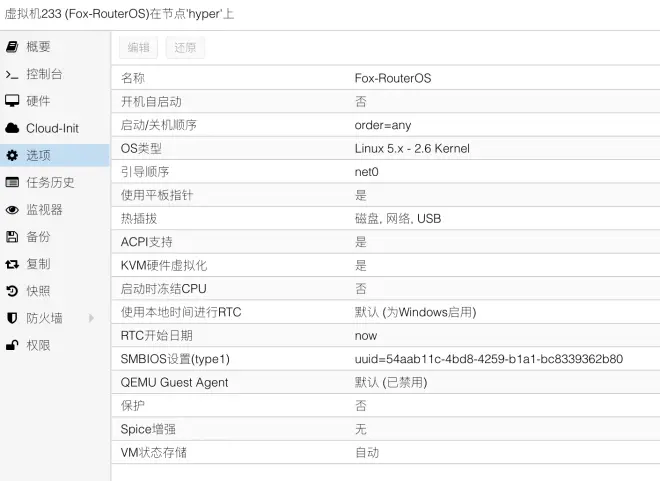This screenshot has width=660, height=481.
Task: Click the 还原 revert button
Action: tap(185, 48)
